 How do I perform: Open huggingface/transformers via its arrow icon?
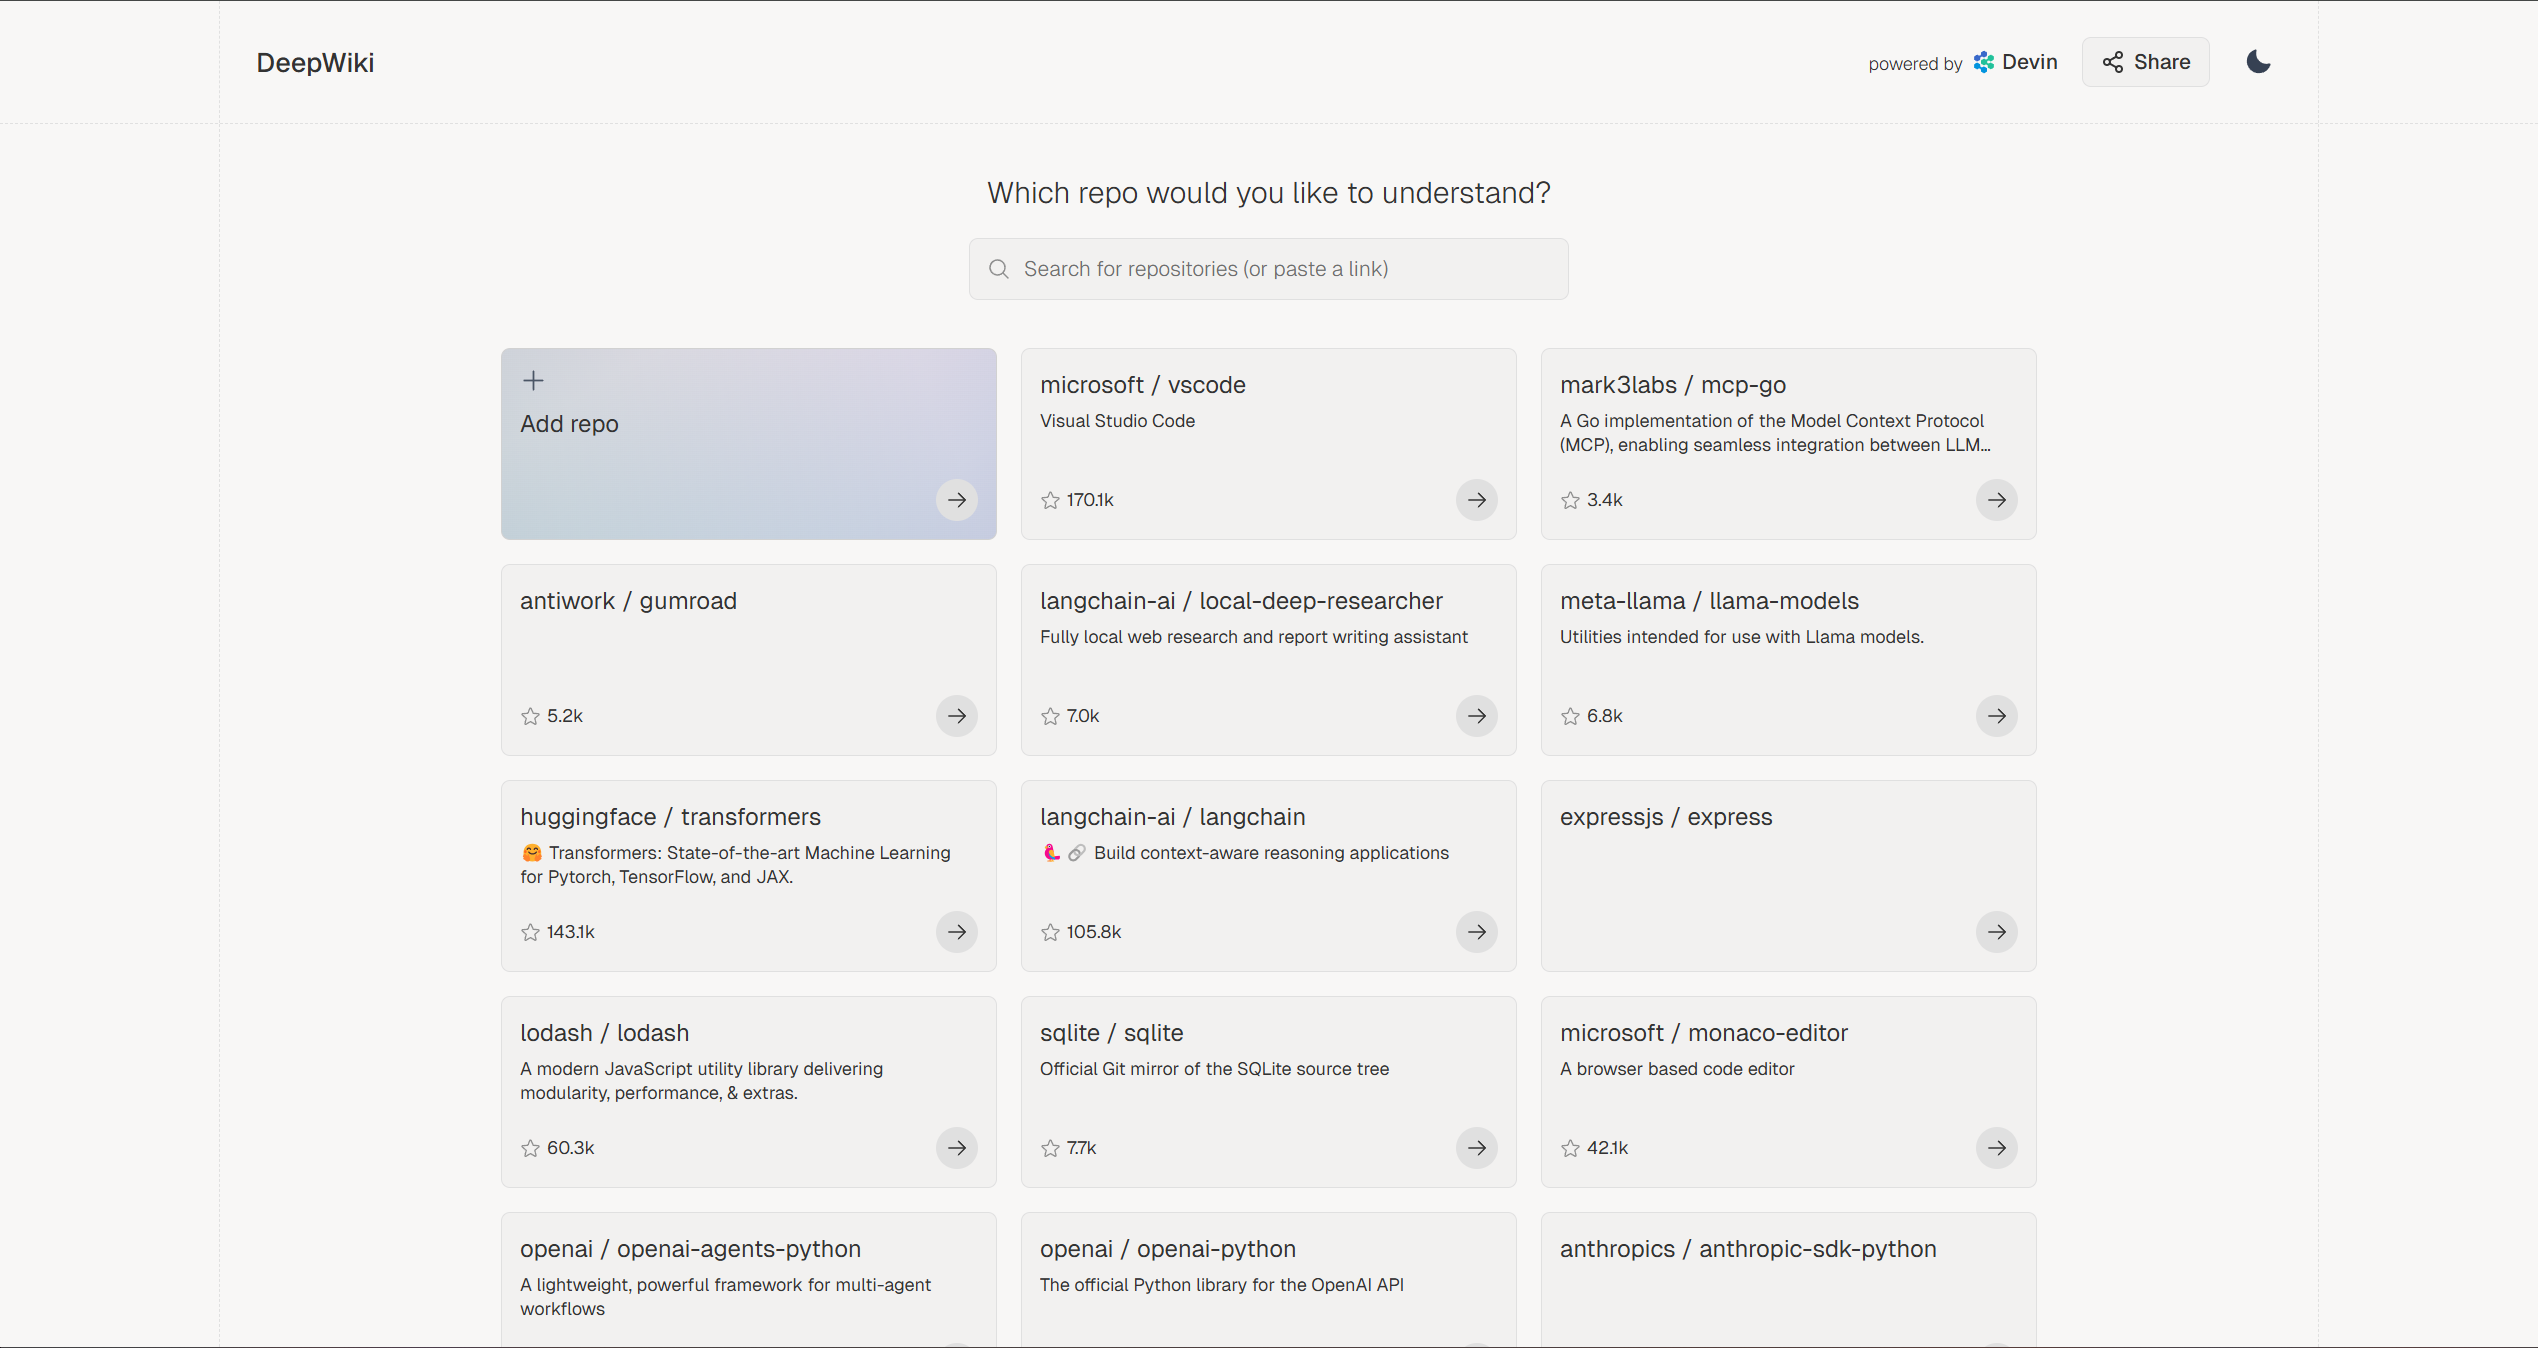tap(956, 932)
